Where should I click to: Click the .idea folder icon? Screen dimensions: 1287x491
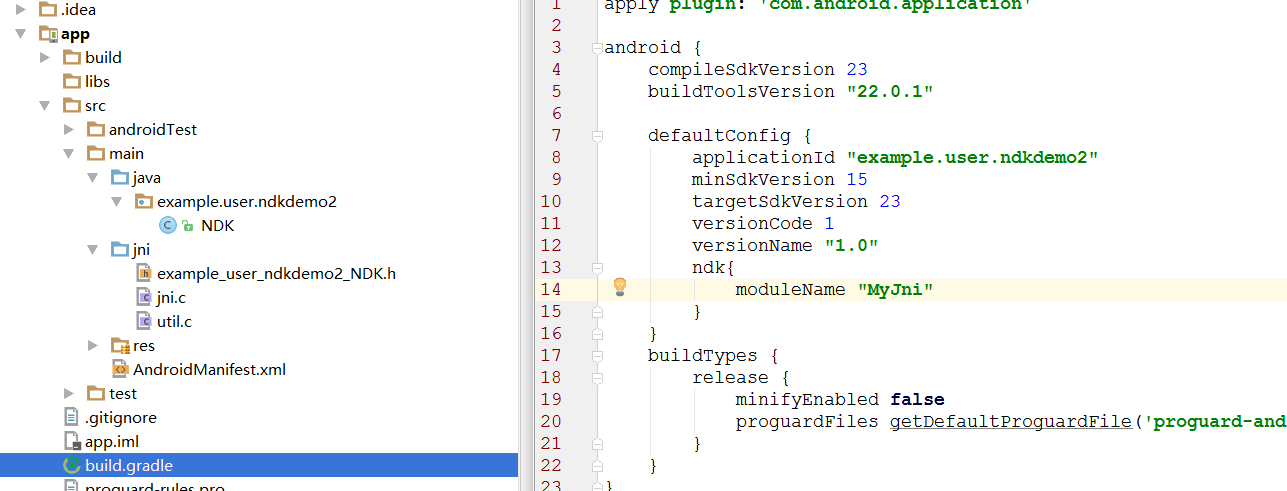point(48,10)
